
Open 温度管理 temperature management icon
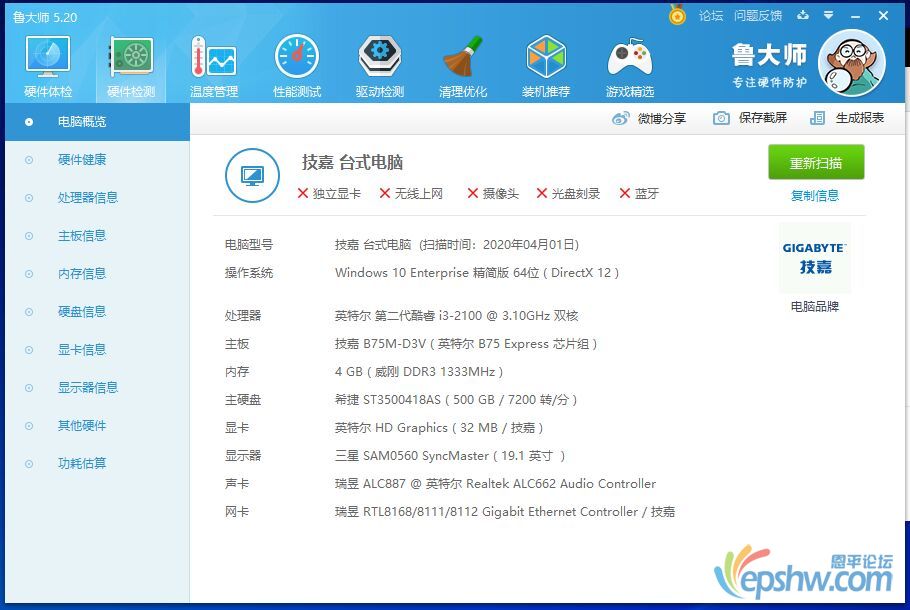[214, 56]
